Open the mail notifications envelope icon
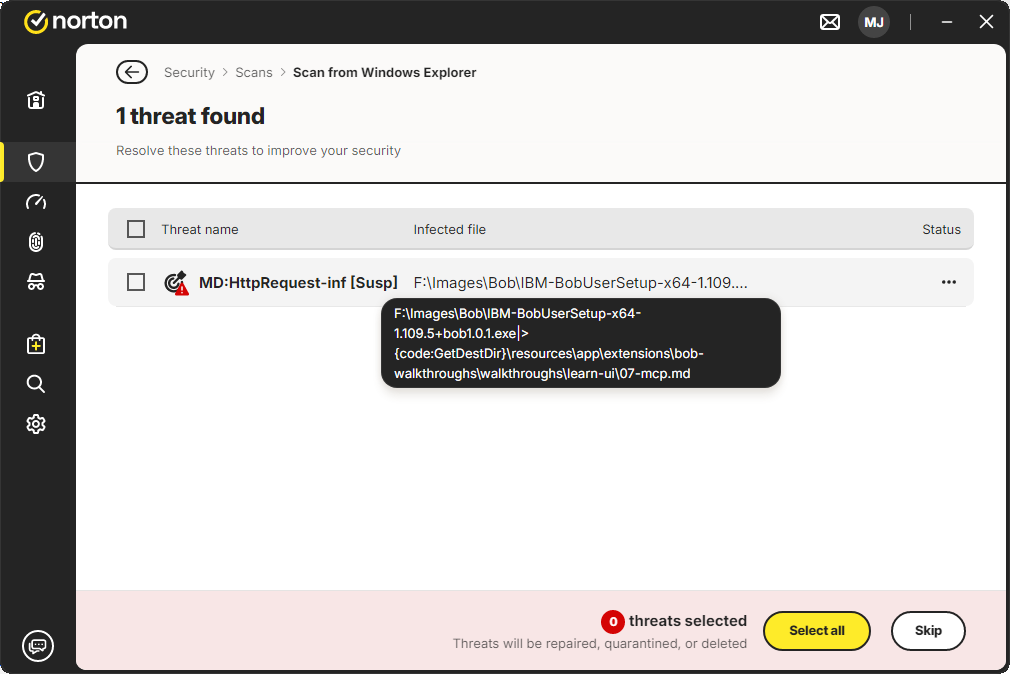The image size is (1010, 674). pyautogui.click(x=830, y=23)
